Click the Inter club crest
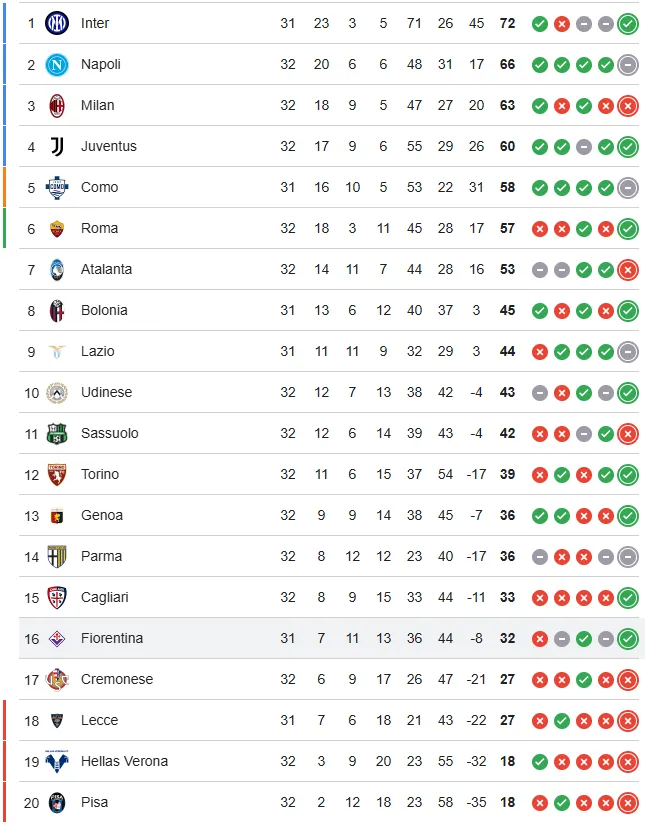The width and height of the screenshot is (645, 826). coord(57,22)
